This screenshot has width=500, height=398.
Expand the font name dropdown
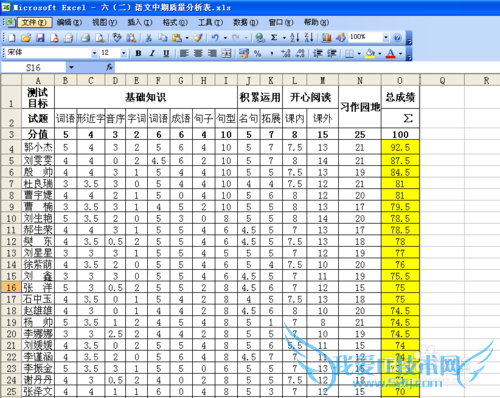tap(95, 53)
